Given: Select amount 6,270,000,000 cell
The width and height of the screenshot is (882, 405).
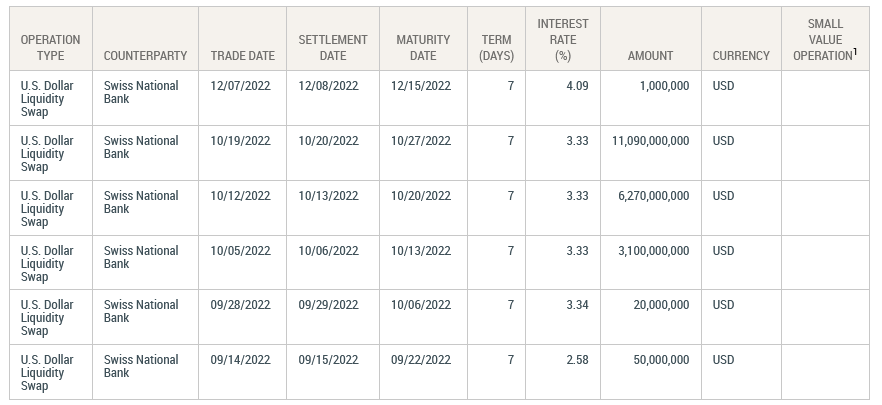Looking at the screenshot, I should pyautogui.click(x=651, y=208).
